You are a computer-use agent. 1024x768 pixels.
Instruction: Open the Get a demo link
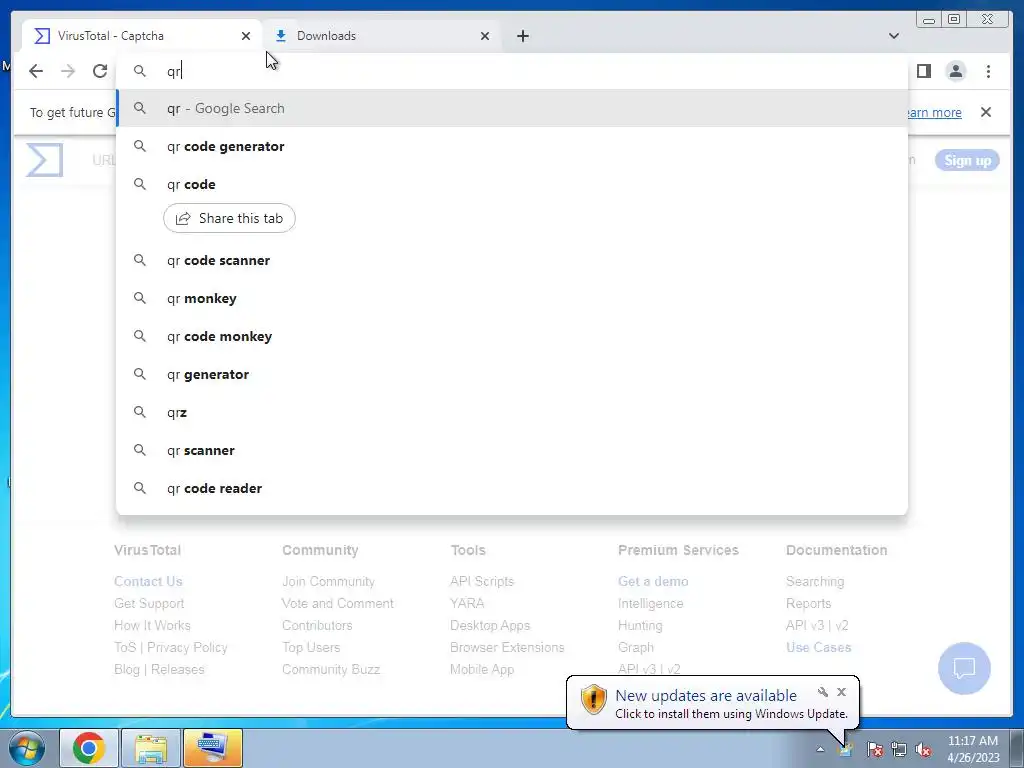(x=653, y=581)
